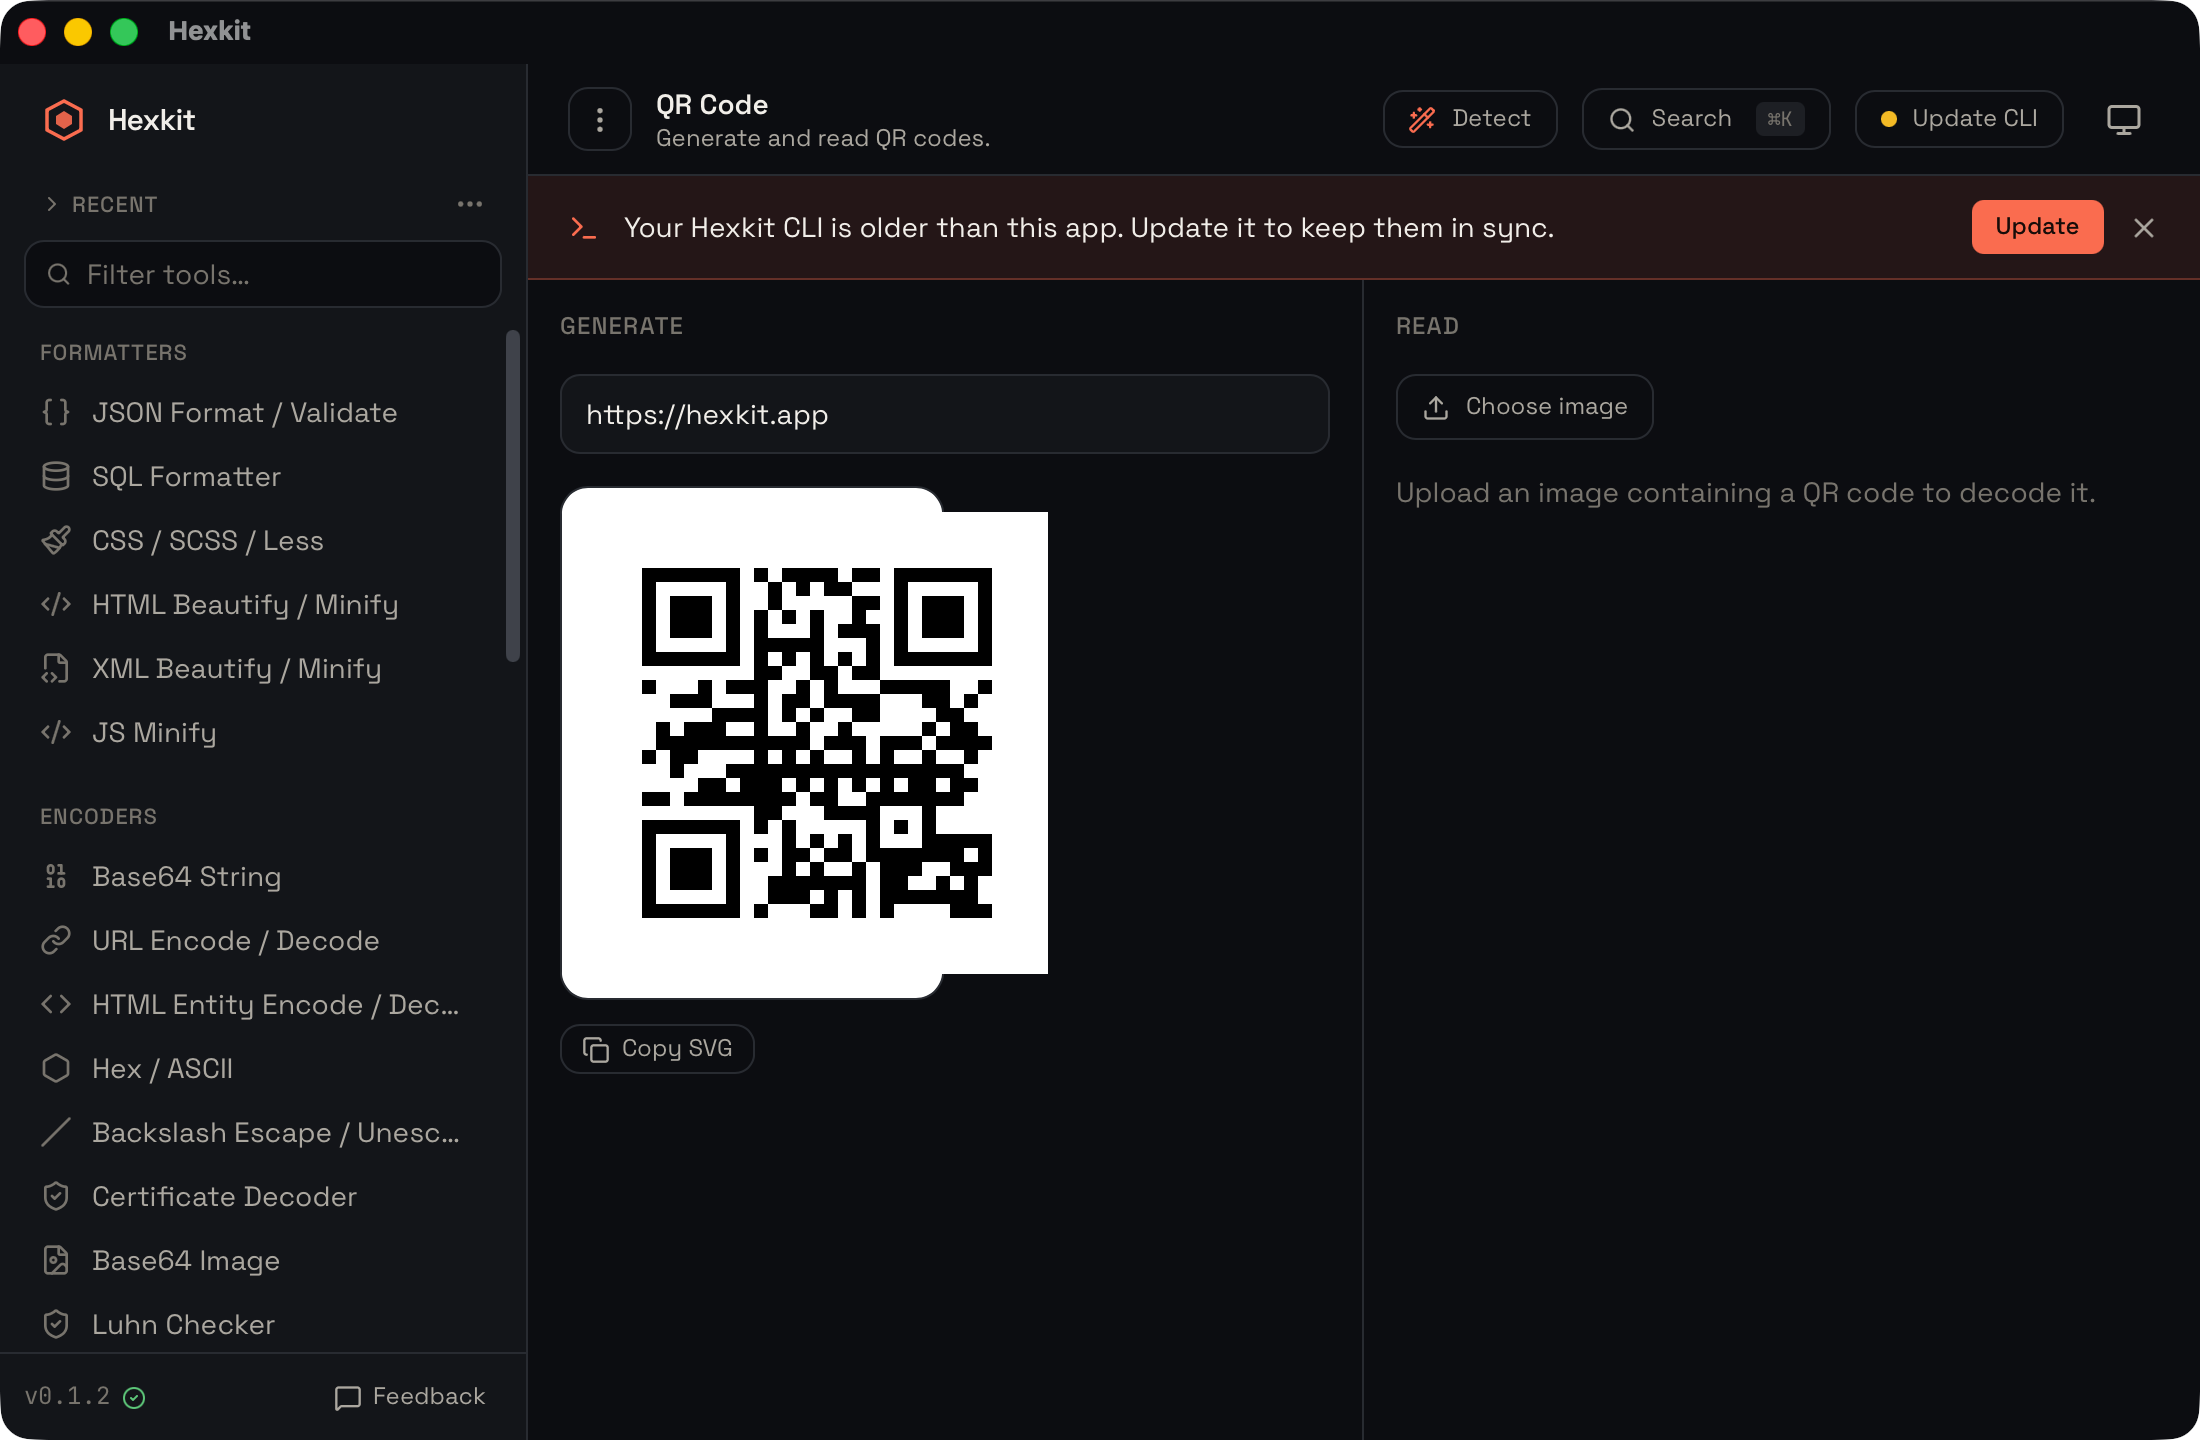Click the Update CLI button
The width and height of the screenshot is (2200, 1440).
(x=1959, y=119)
